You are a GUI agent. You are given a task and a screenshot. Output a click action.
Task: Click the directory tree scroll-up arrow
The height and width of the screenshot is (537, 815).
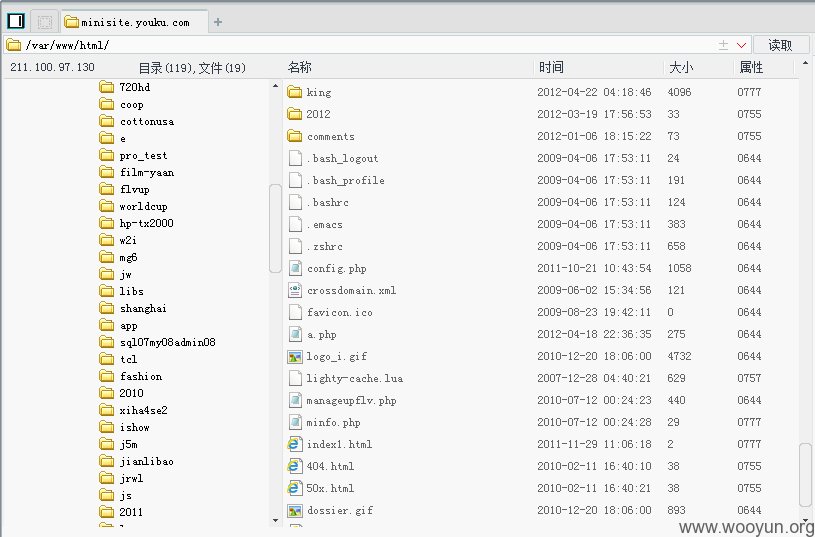point(275,86)
